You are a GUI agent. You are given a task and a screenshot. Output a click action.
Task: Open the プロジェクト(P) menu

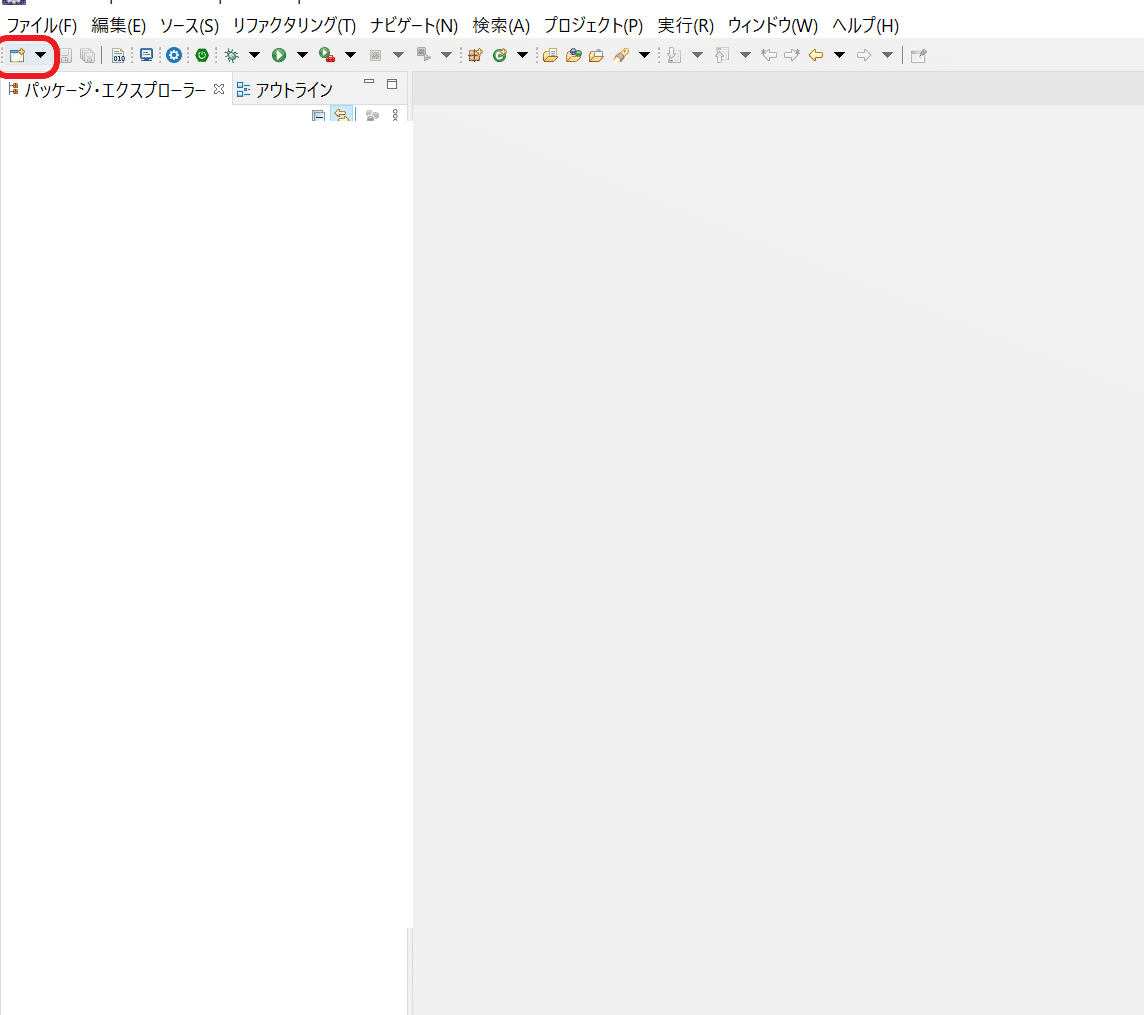[x=593, y=26]
